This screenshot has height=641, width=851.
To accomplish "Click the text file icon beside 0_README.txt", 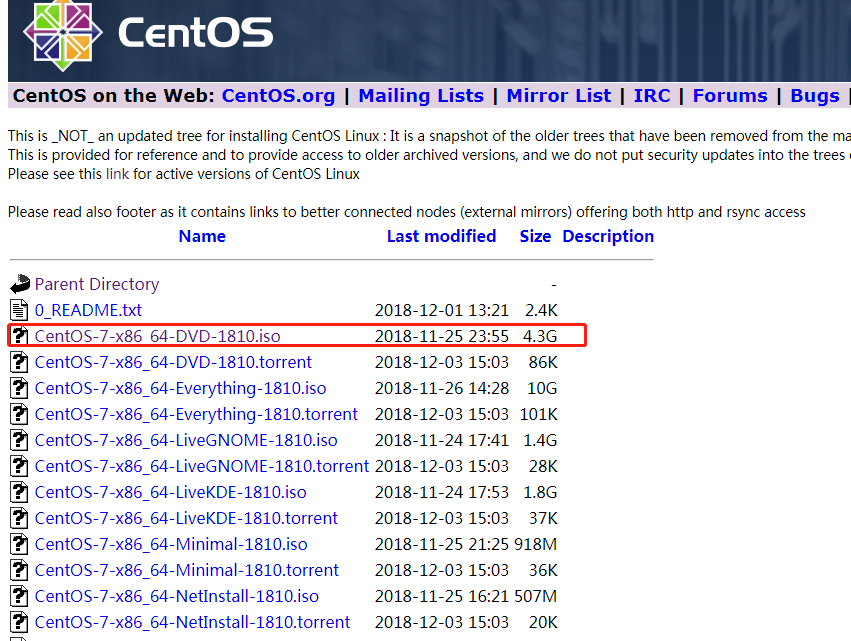I will (19, 309).
